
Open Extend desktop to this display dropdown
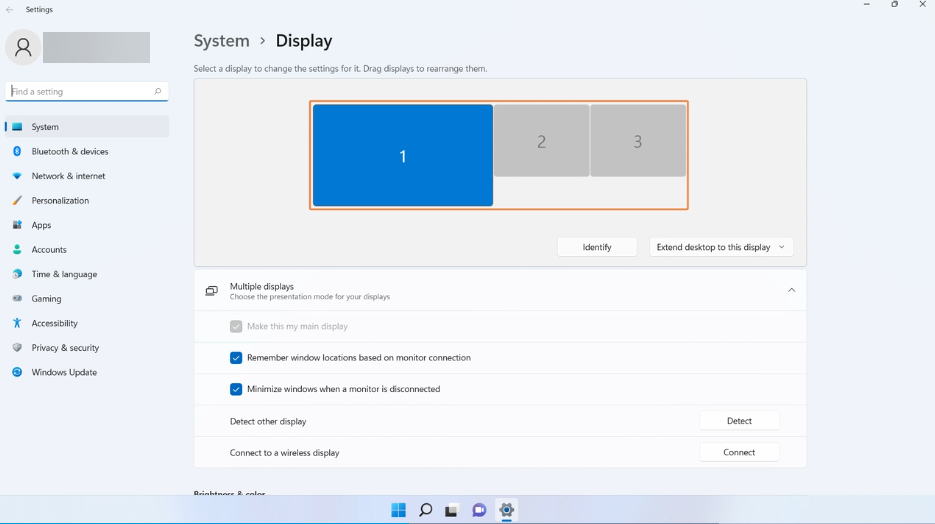721,247
